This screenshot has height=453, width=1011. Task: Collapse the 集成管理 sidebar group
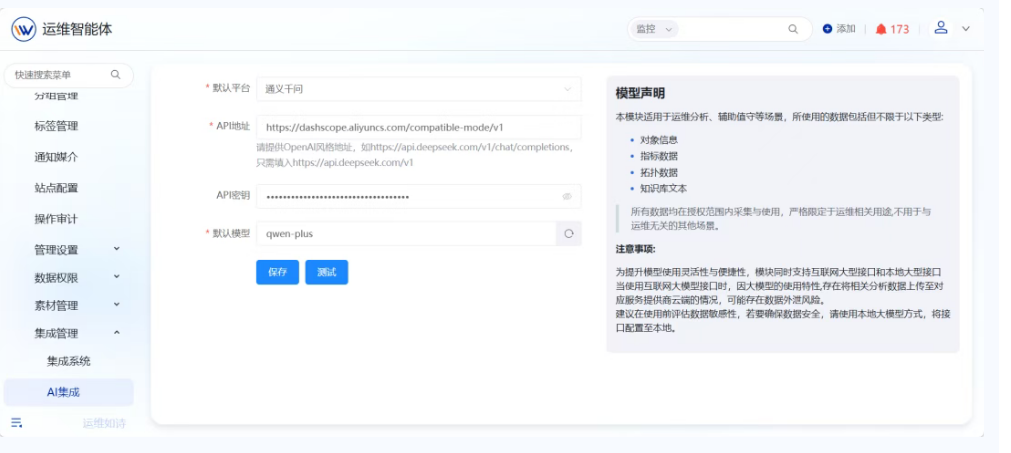click(116, 333)
